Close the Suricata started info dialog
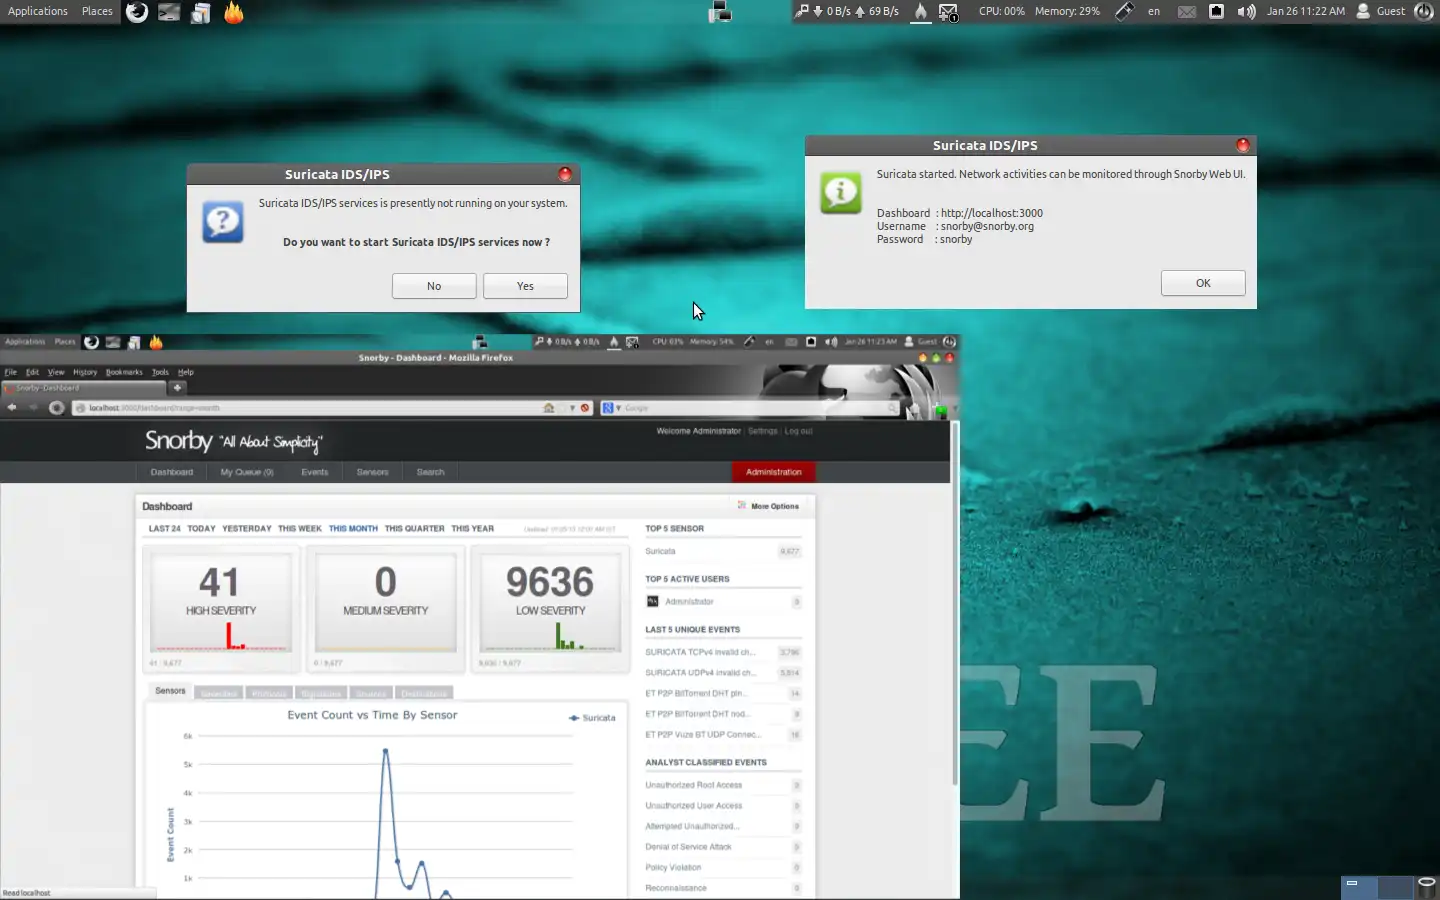Screen dimensions: 1440x900 [x=1243, y=145]
